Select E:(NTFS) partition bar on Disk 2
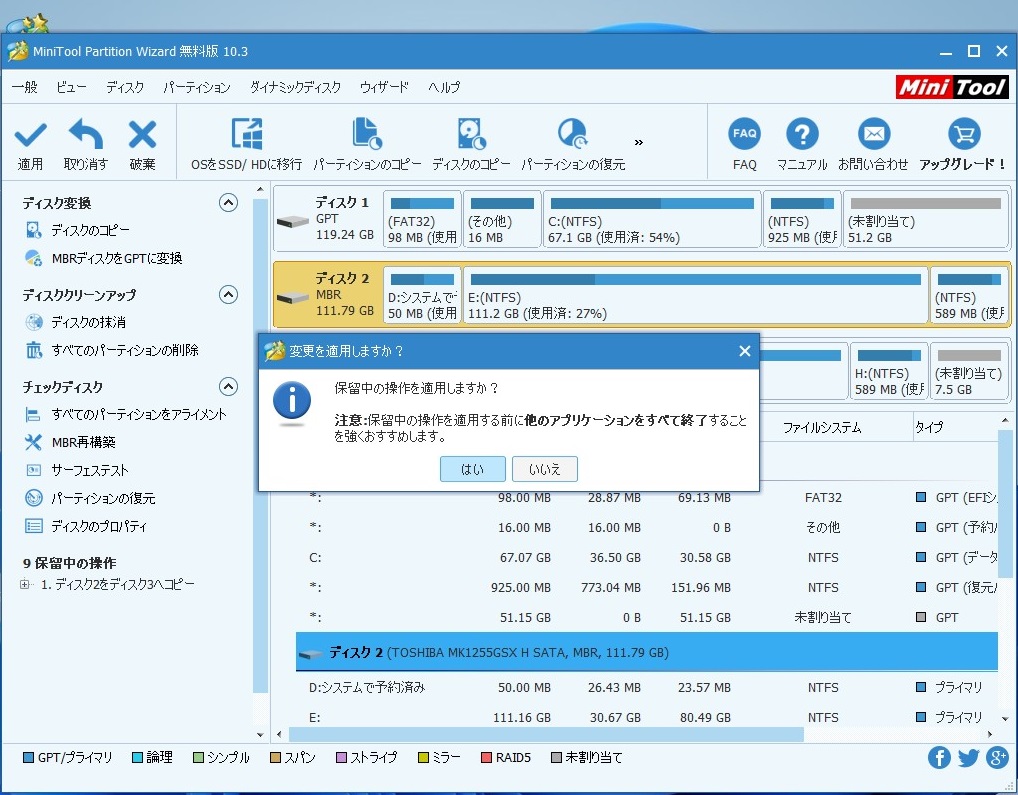 [695, 296]
